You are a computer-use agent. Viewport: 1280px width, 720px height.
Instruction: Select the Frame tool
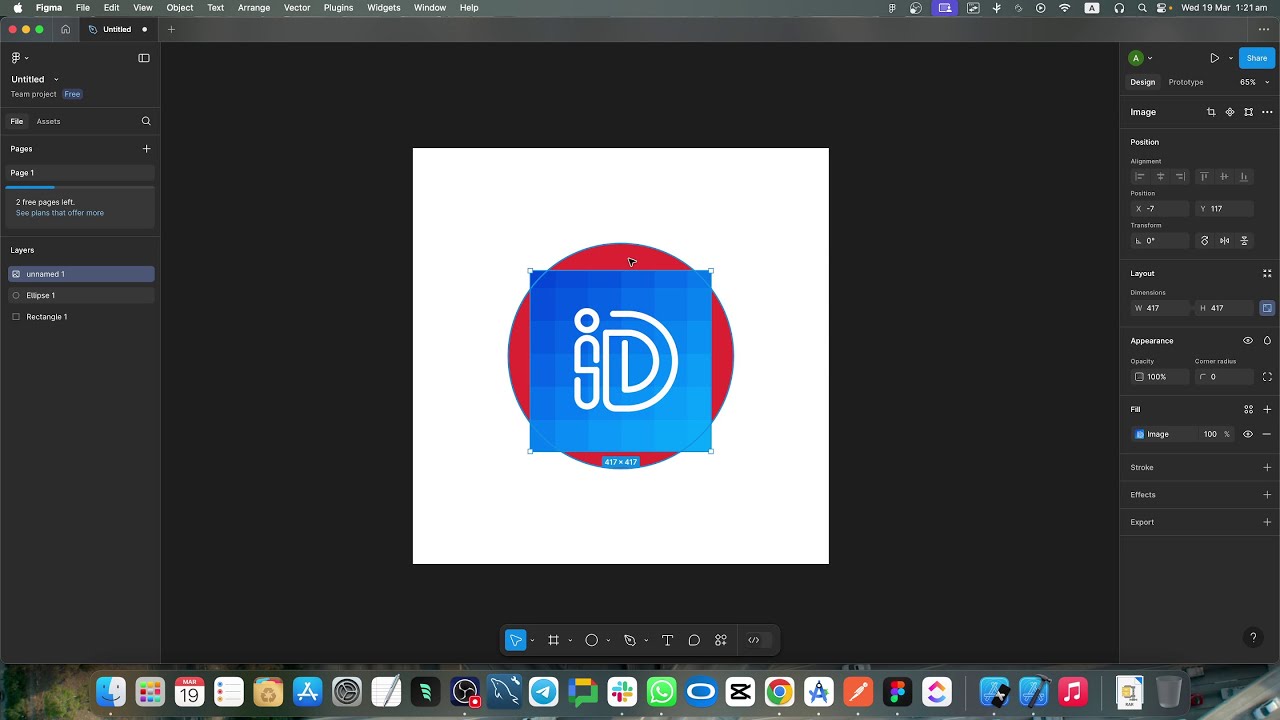coord(553,640)
